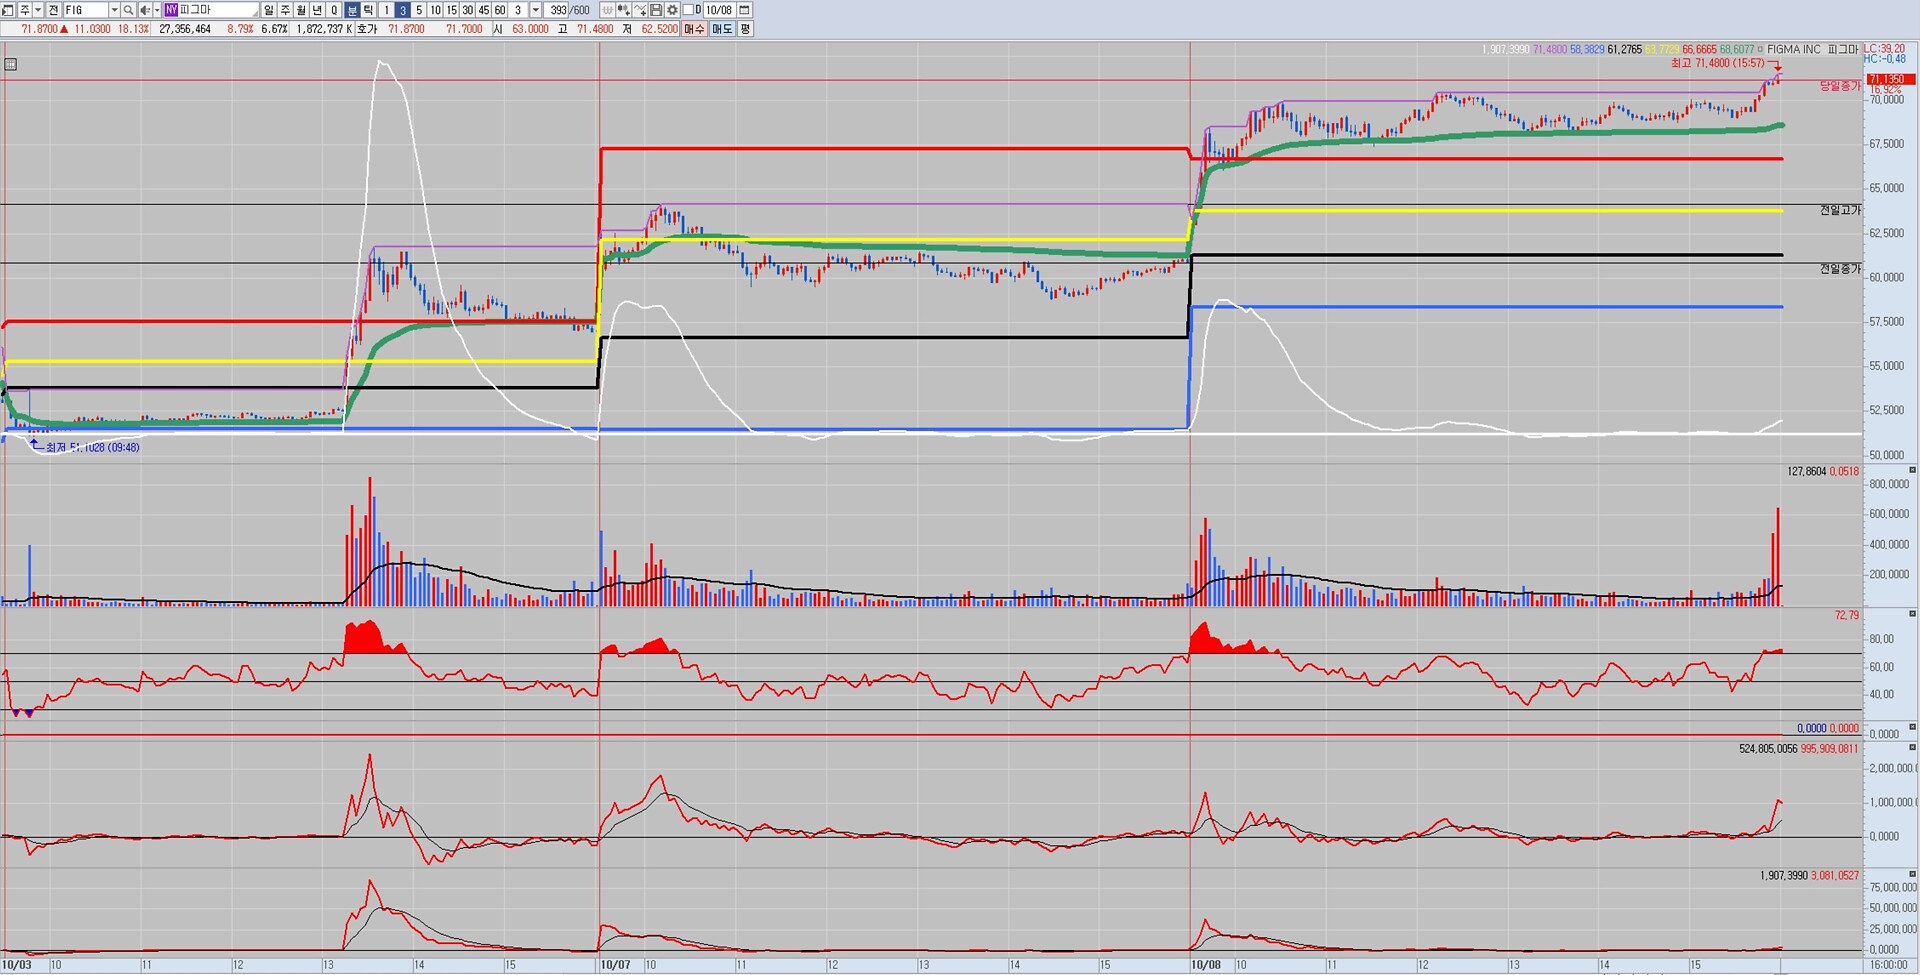
Task: Switch to 30-minute interval
Action: pos(467,10)
